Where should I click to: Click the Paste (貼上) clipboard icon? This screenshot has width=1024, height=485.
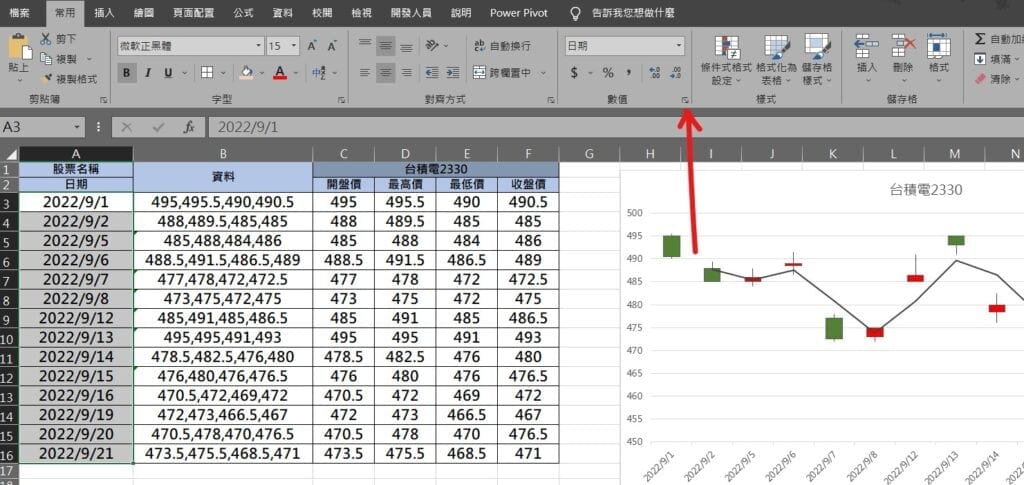(x=18, y=47)
